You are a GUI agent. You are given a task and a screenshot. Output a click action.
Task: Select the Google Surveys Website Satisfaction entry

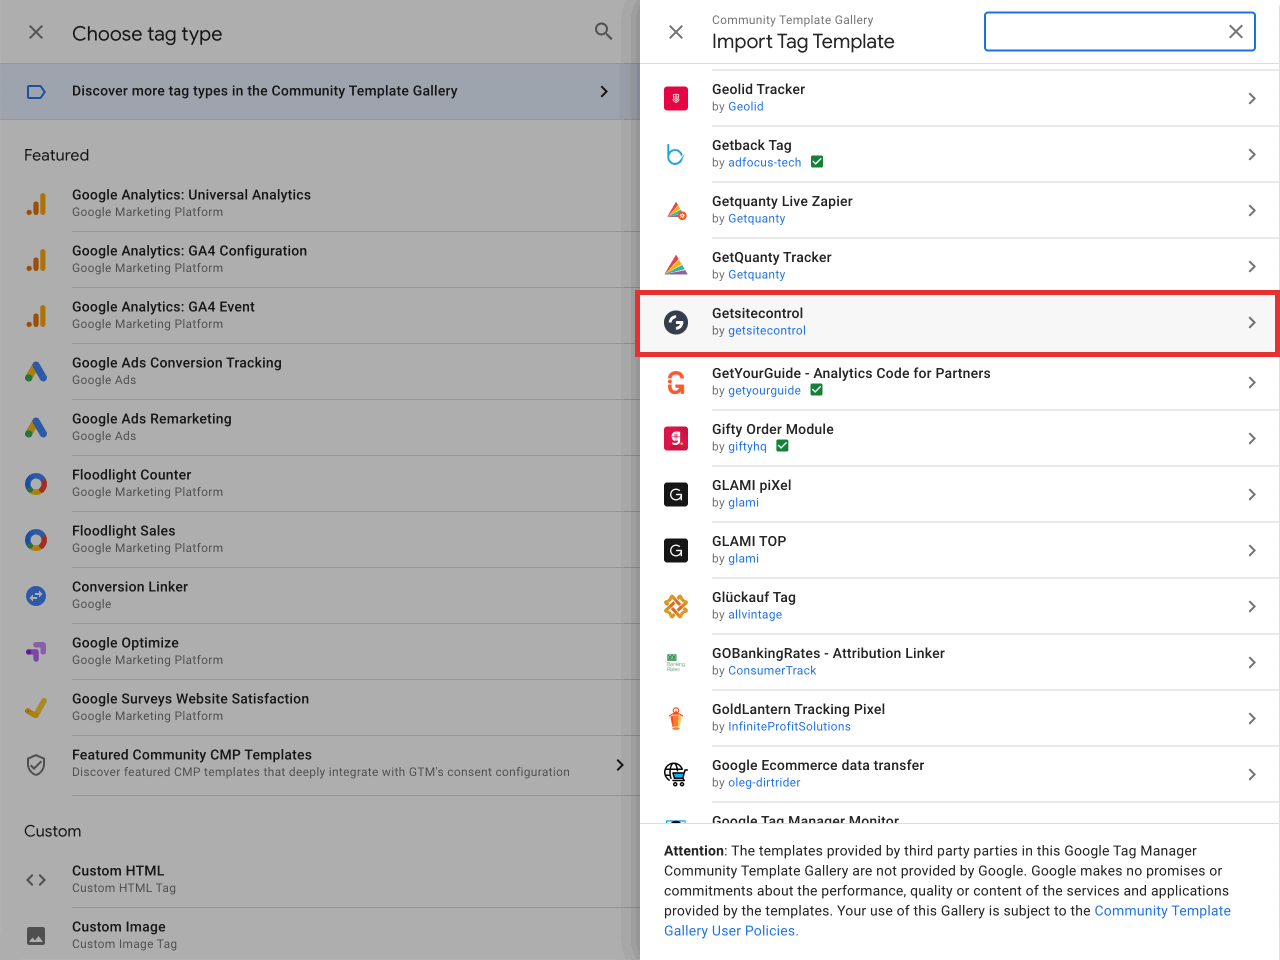pyautogui.click(x=192, y=698)
